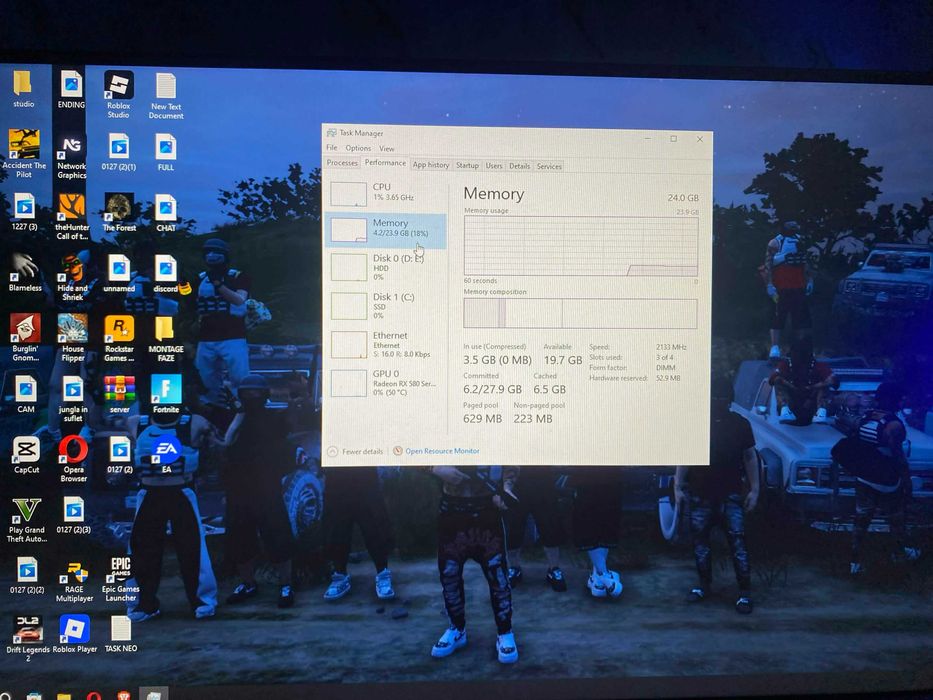Open the Network Graphics shortcut
This screenshot has height=700, width=933.
point(71,156)
